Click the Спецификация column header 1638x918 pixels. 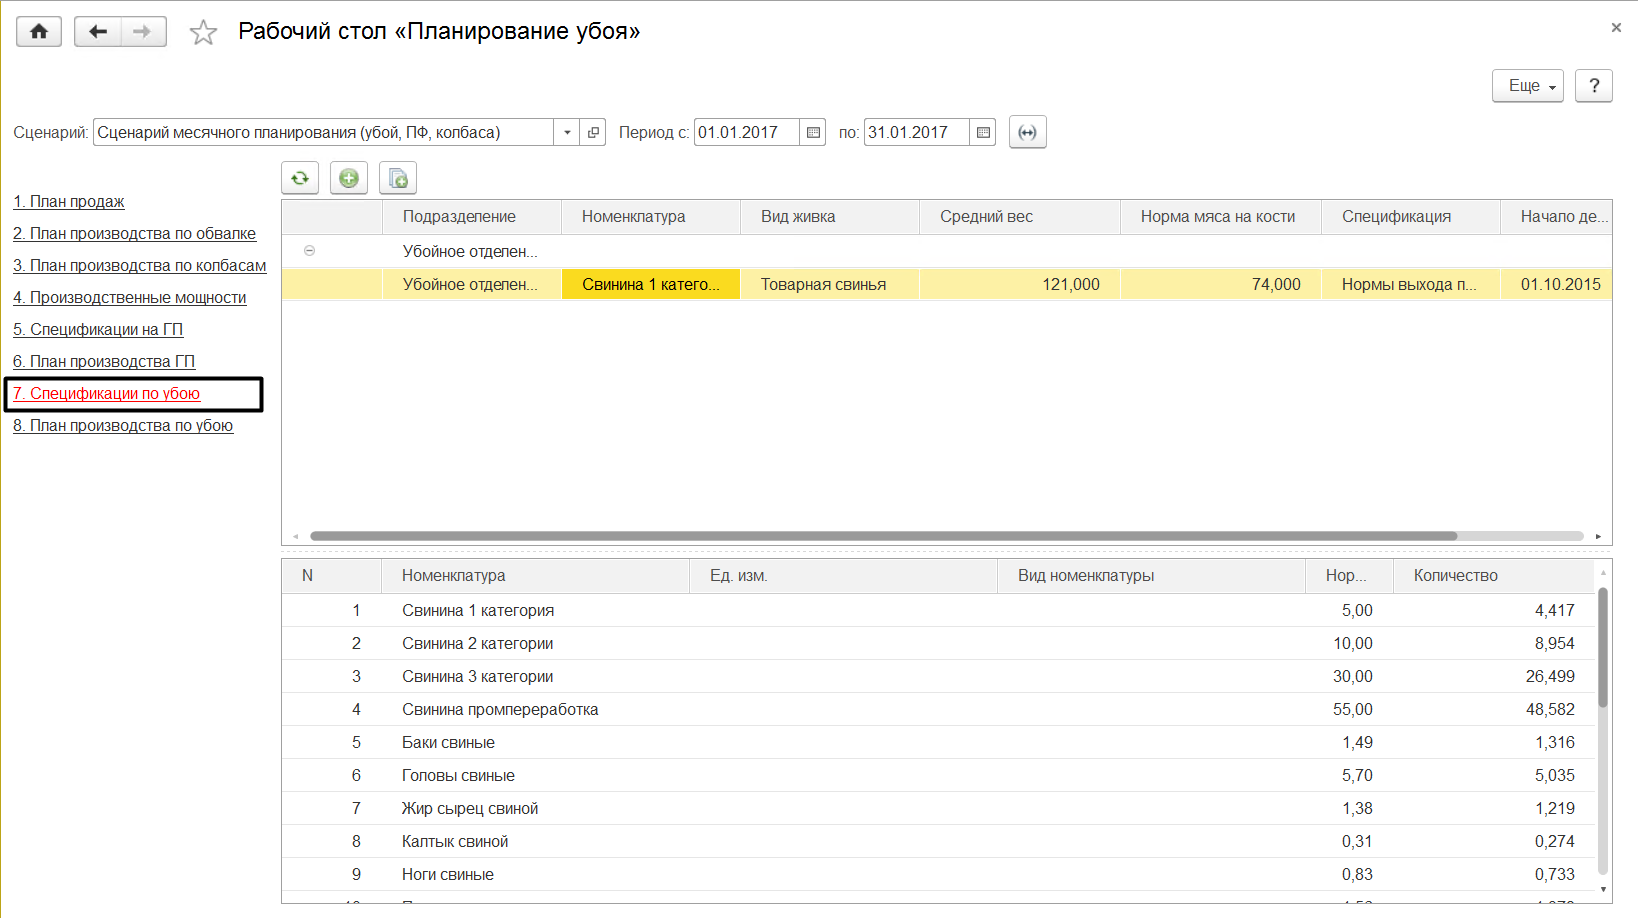pyautogui.click(x=1411, y=217)
